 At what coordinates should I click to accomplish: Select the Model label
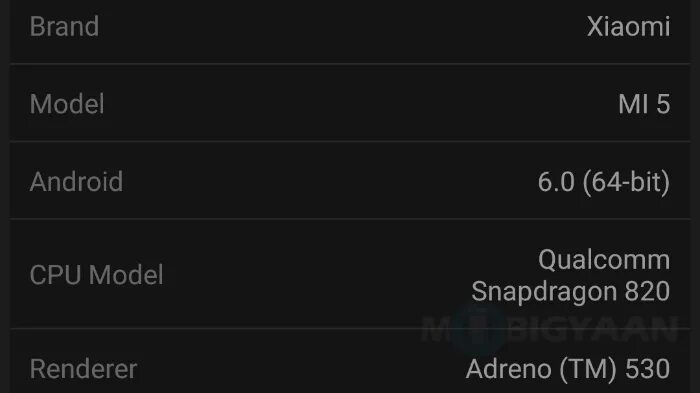click(x=67, y=104)
